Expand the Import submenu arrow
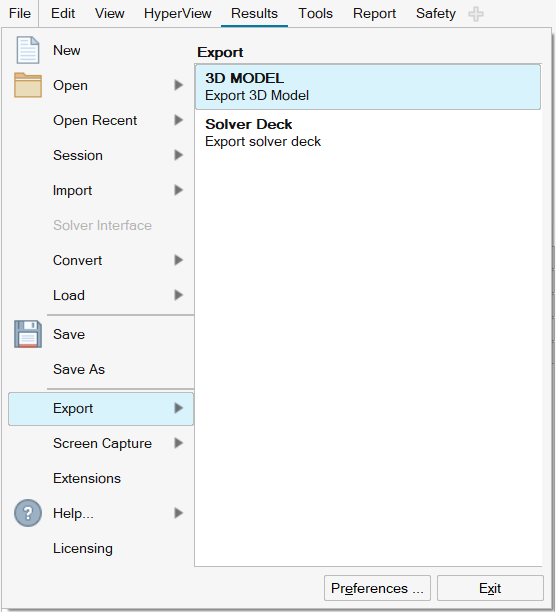556x612 pixels. click(x=178, y=190)
